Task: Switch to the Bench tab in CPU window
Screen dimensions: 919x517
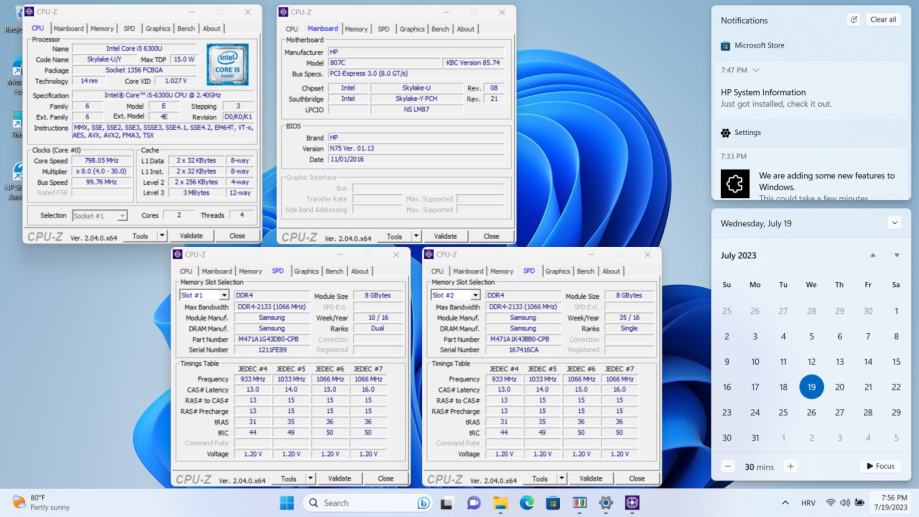Action: (x=187, y=29)
